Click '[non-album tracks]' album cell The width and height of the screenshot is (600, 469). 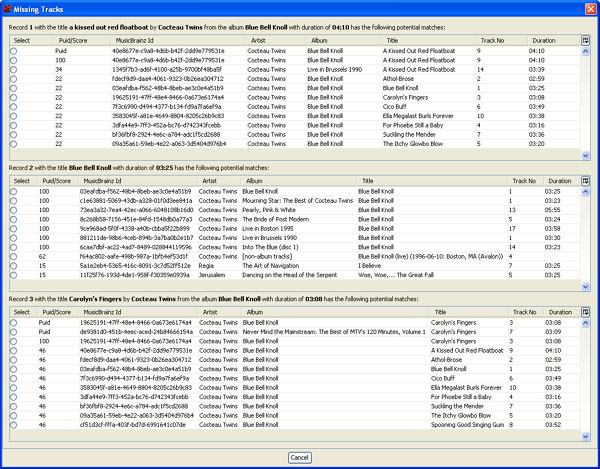click(267, 257)
